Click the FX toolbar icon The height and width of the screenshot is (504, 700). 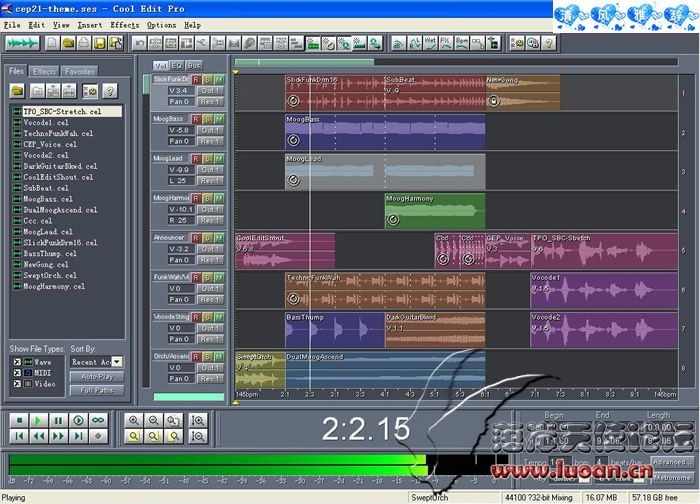(446, 43)
